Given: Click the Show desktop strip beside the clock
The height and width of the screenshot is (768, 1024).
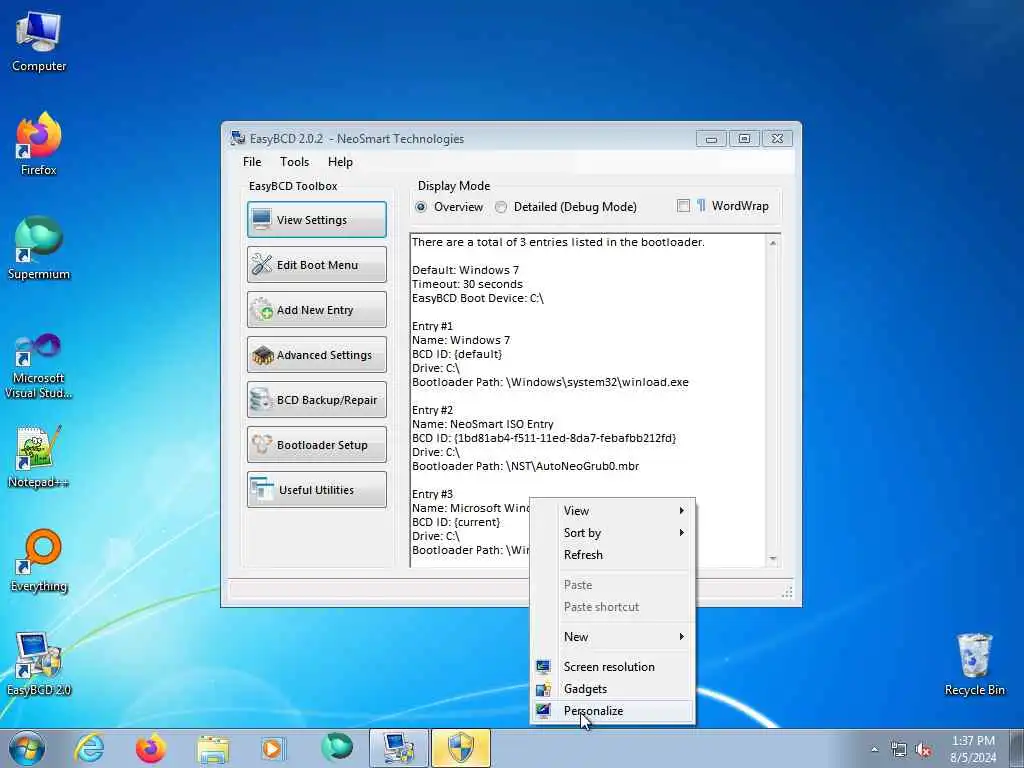Looking at the screenshot, I should tap(1017, 748).
